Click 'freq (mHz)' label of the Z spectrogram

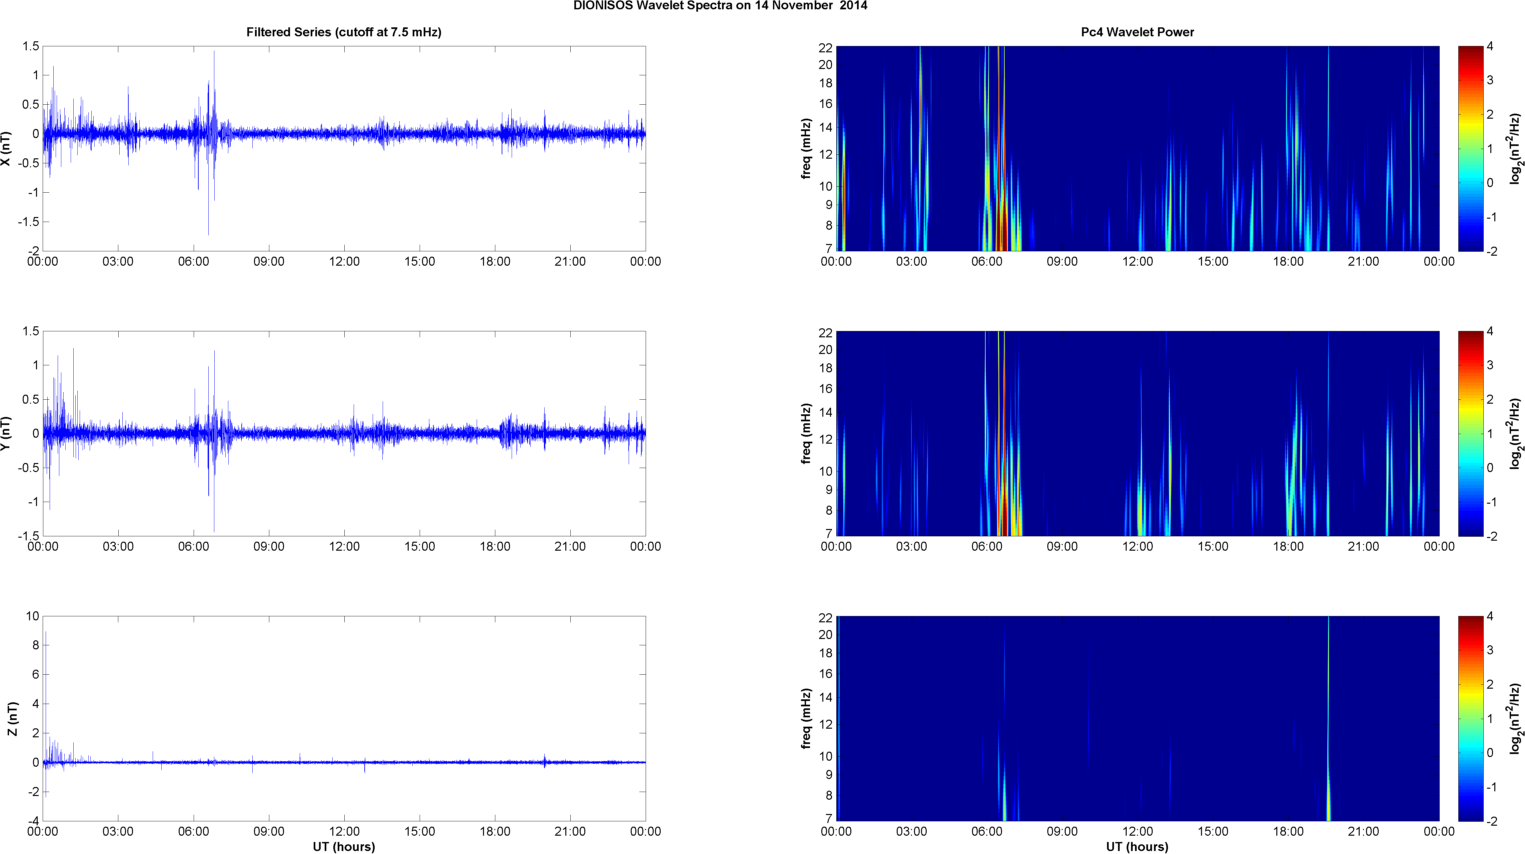pos(806,718)
